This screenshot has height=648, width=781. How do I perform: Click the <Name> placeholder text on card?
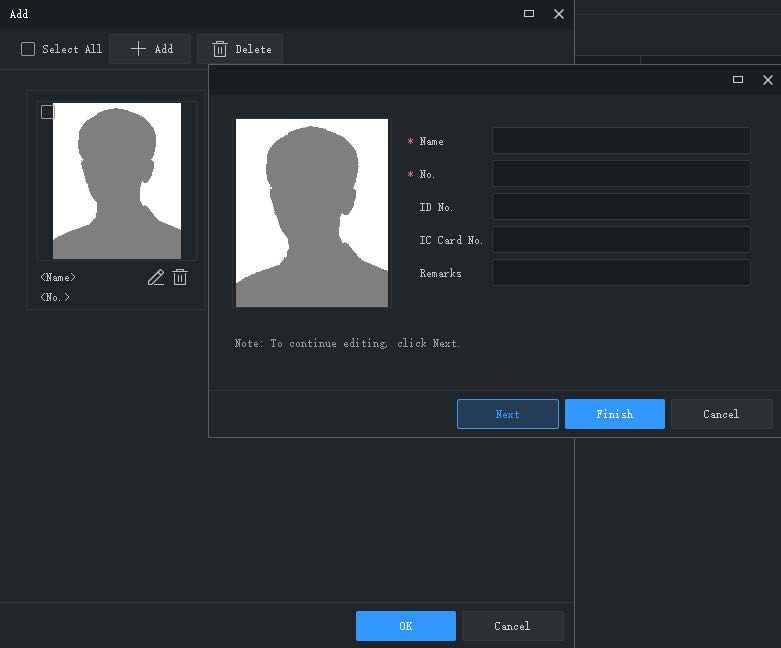click(58, 277)
